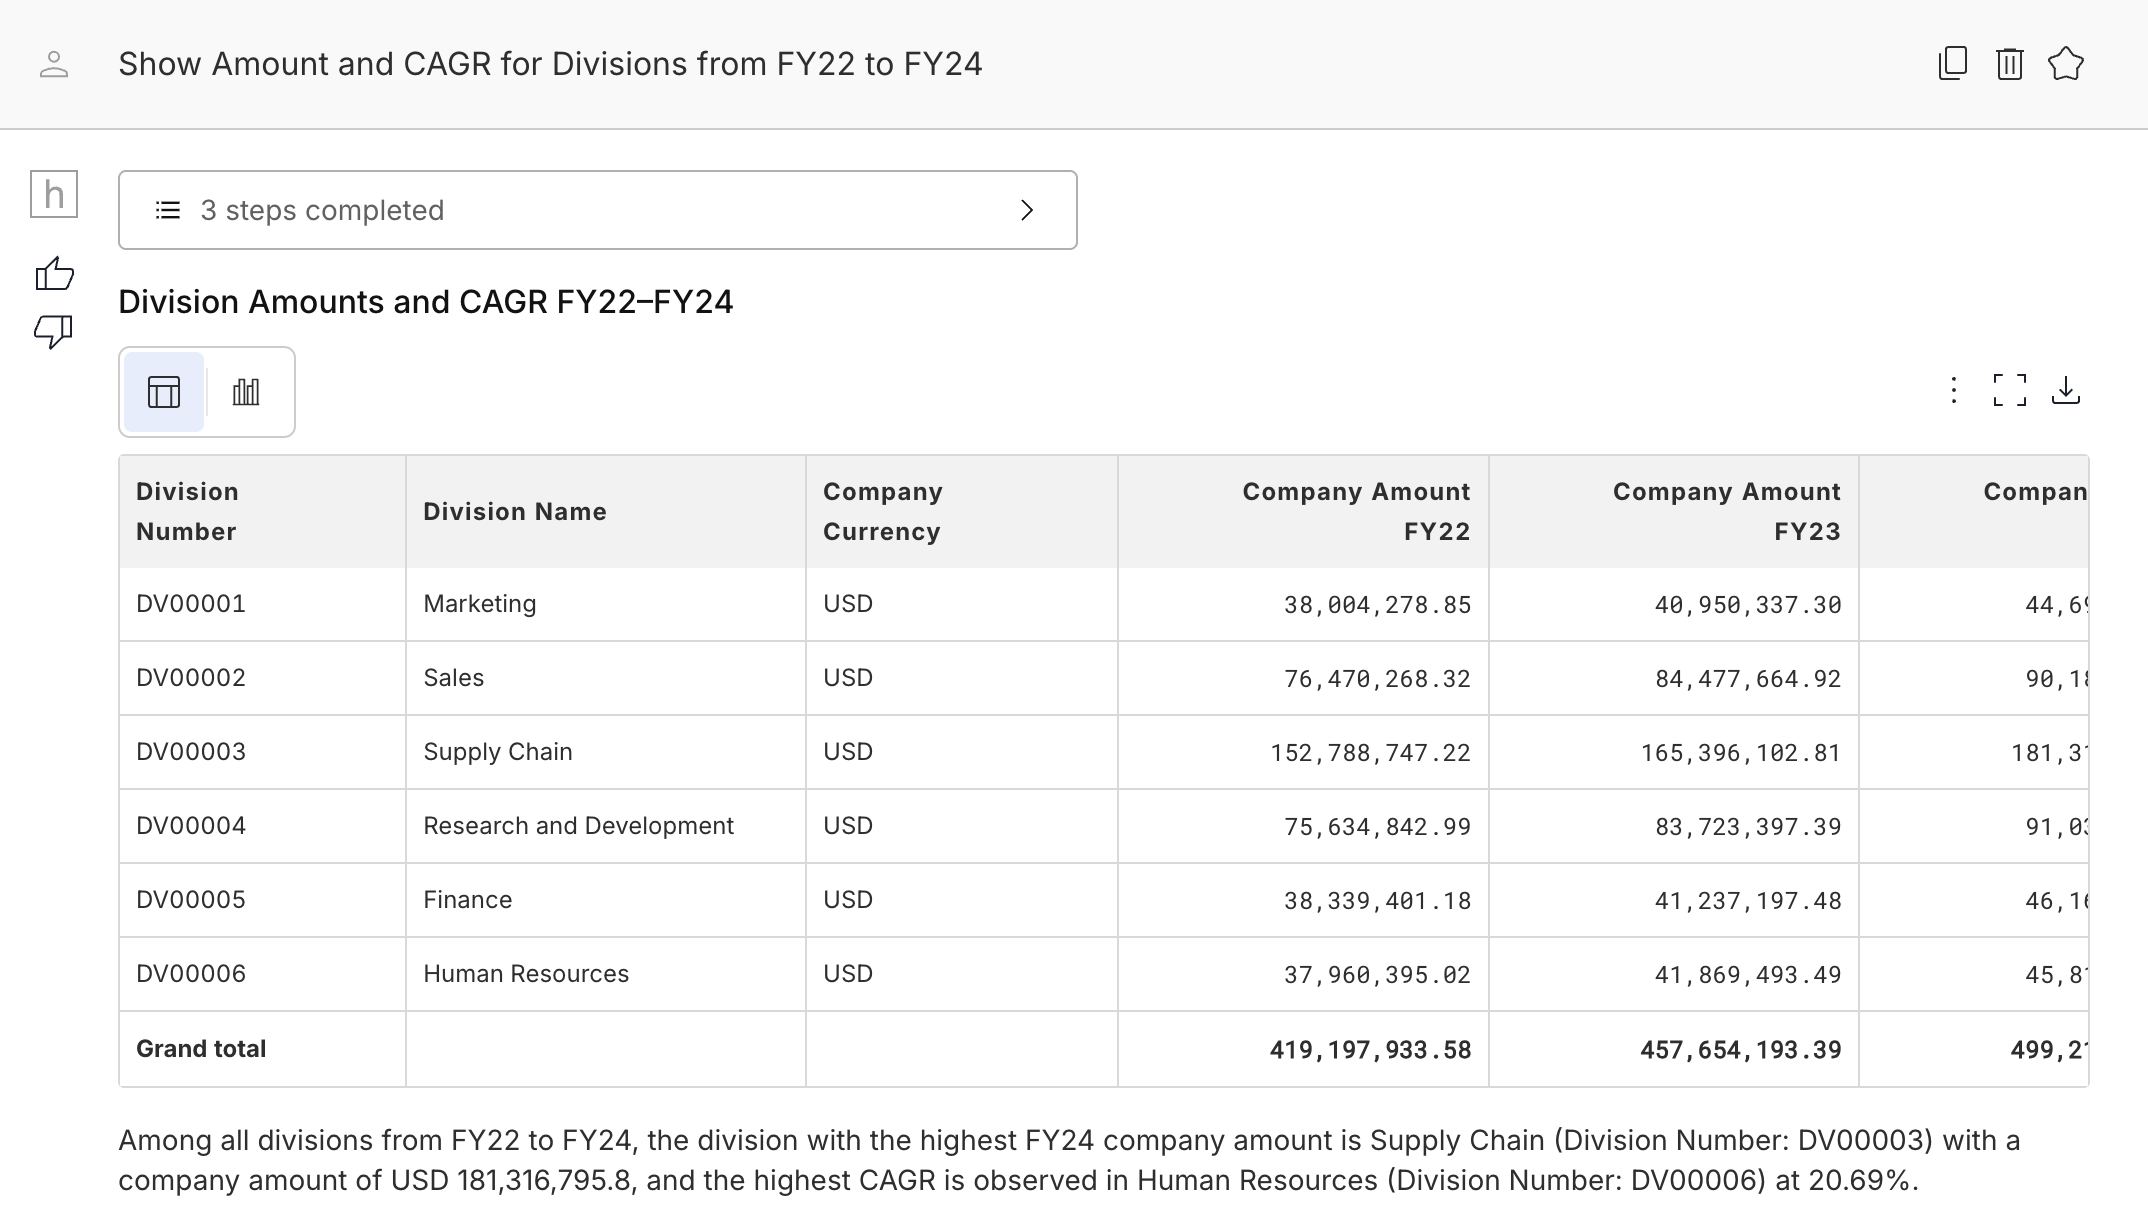Select the Supply Chain division row
2148x1228 pixels.
(498, 751)
